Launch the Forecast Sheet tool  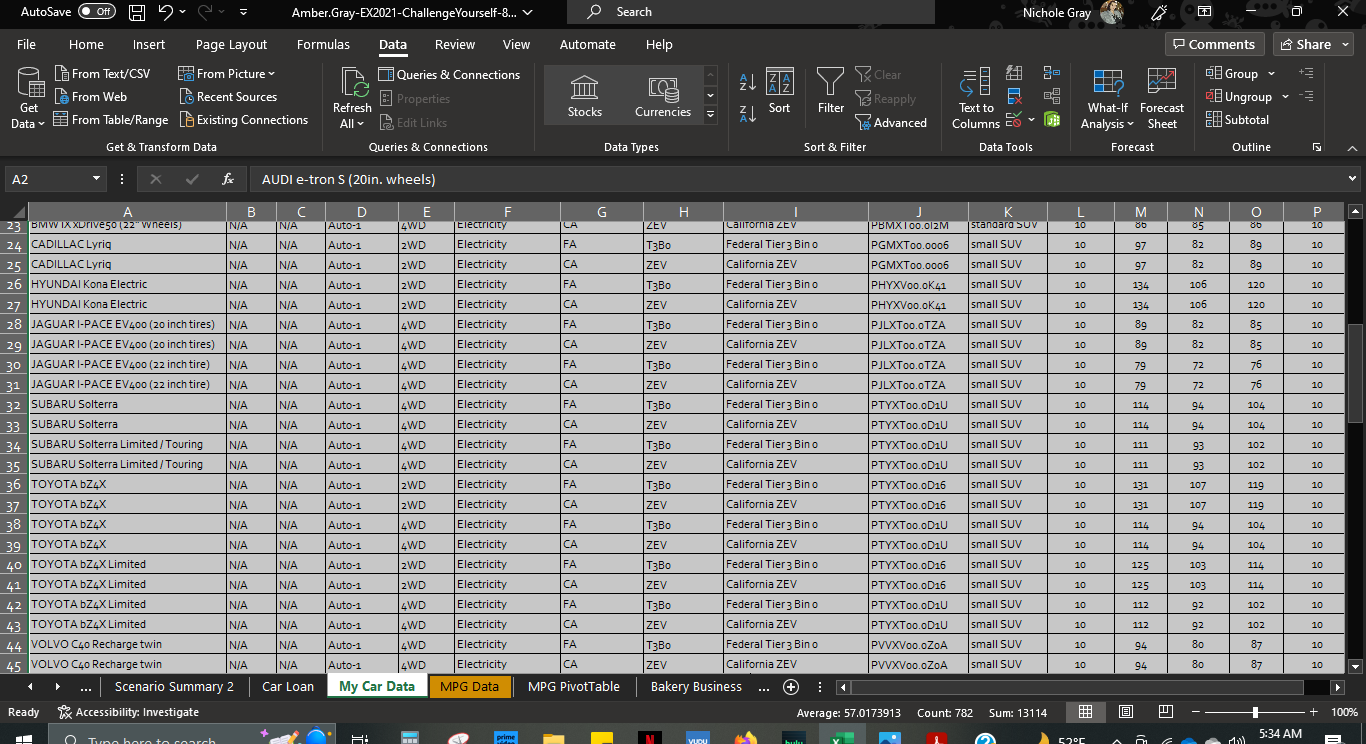coord(1161,97)
